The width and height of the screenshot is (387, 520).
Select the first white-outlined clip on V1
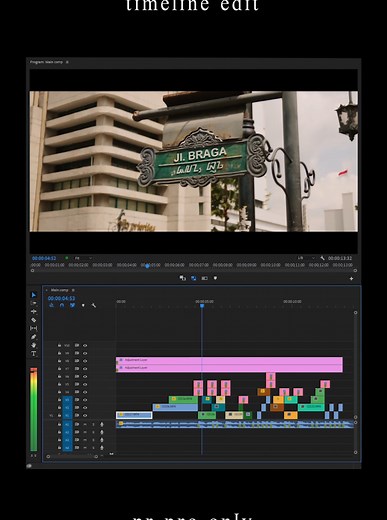click(134, 415)
